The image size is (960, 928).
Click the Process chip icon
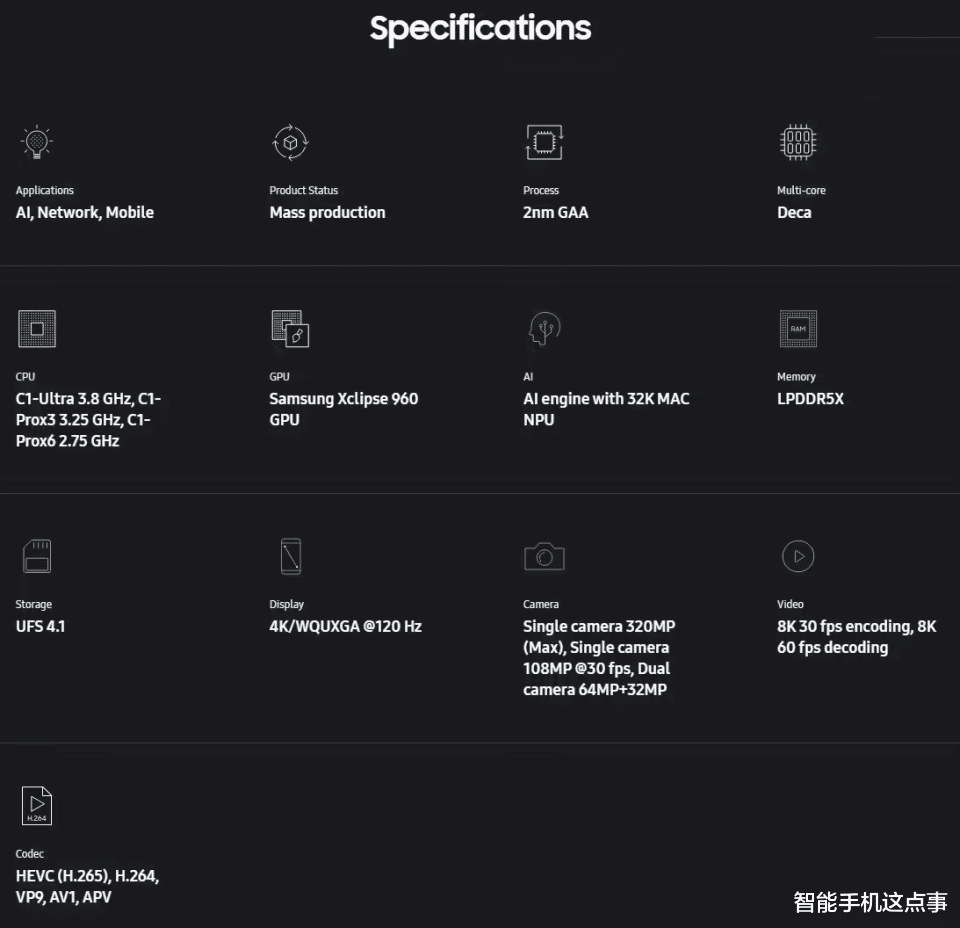click(545, 142)
